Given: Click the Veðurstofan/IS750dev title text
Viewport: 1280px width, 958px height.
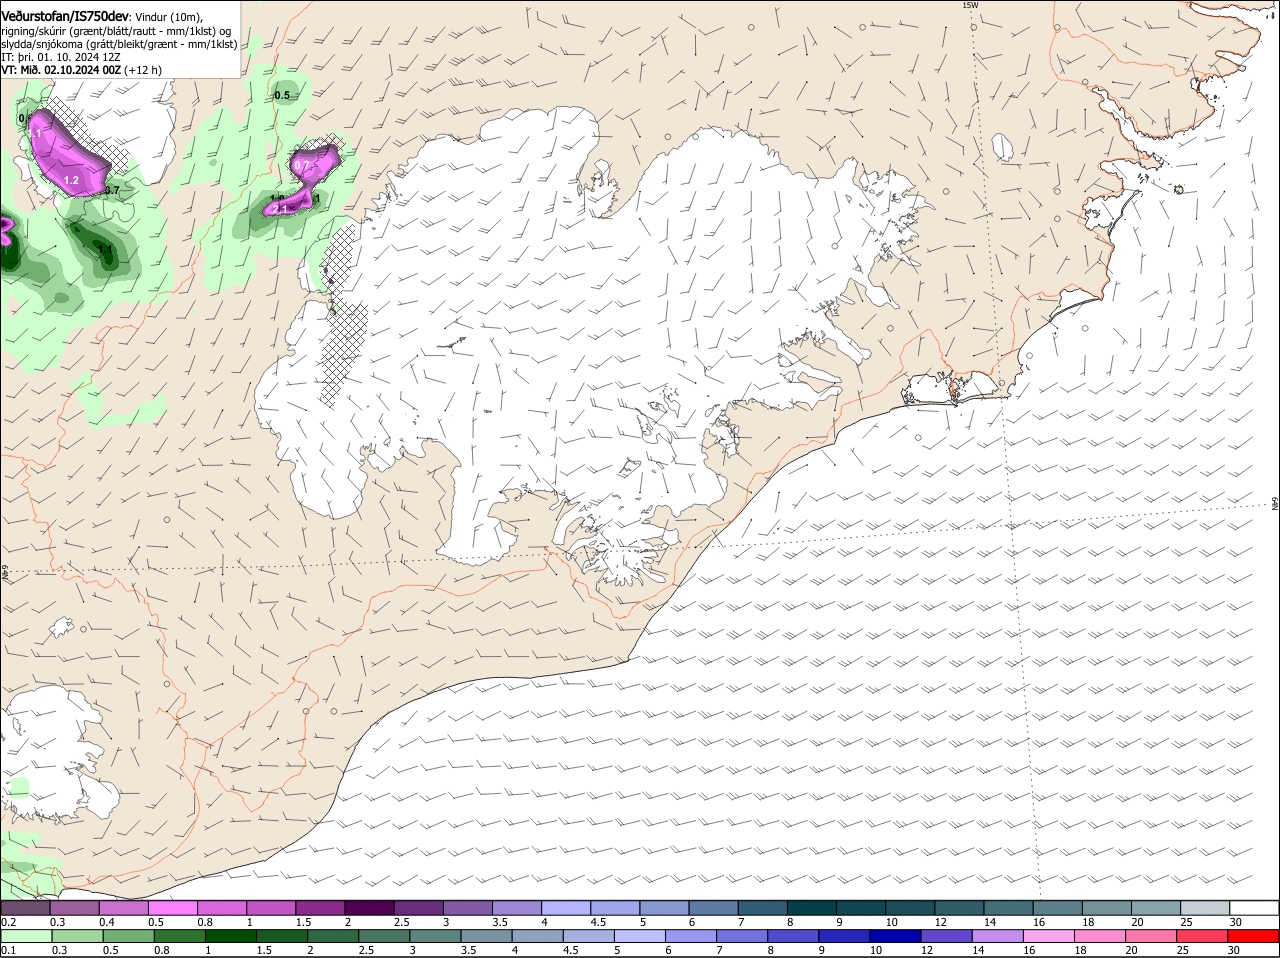Looking at the screenshot, I should coord(65,17).
